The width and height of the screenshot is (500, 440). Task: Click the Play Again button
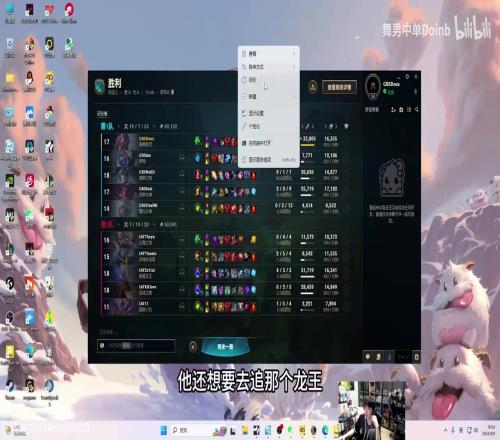225,347
